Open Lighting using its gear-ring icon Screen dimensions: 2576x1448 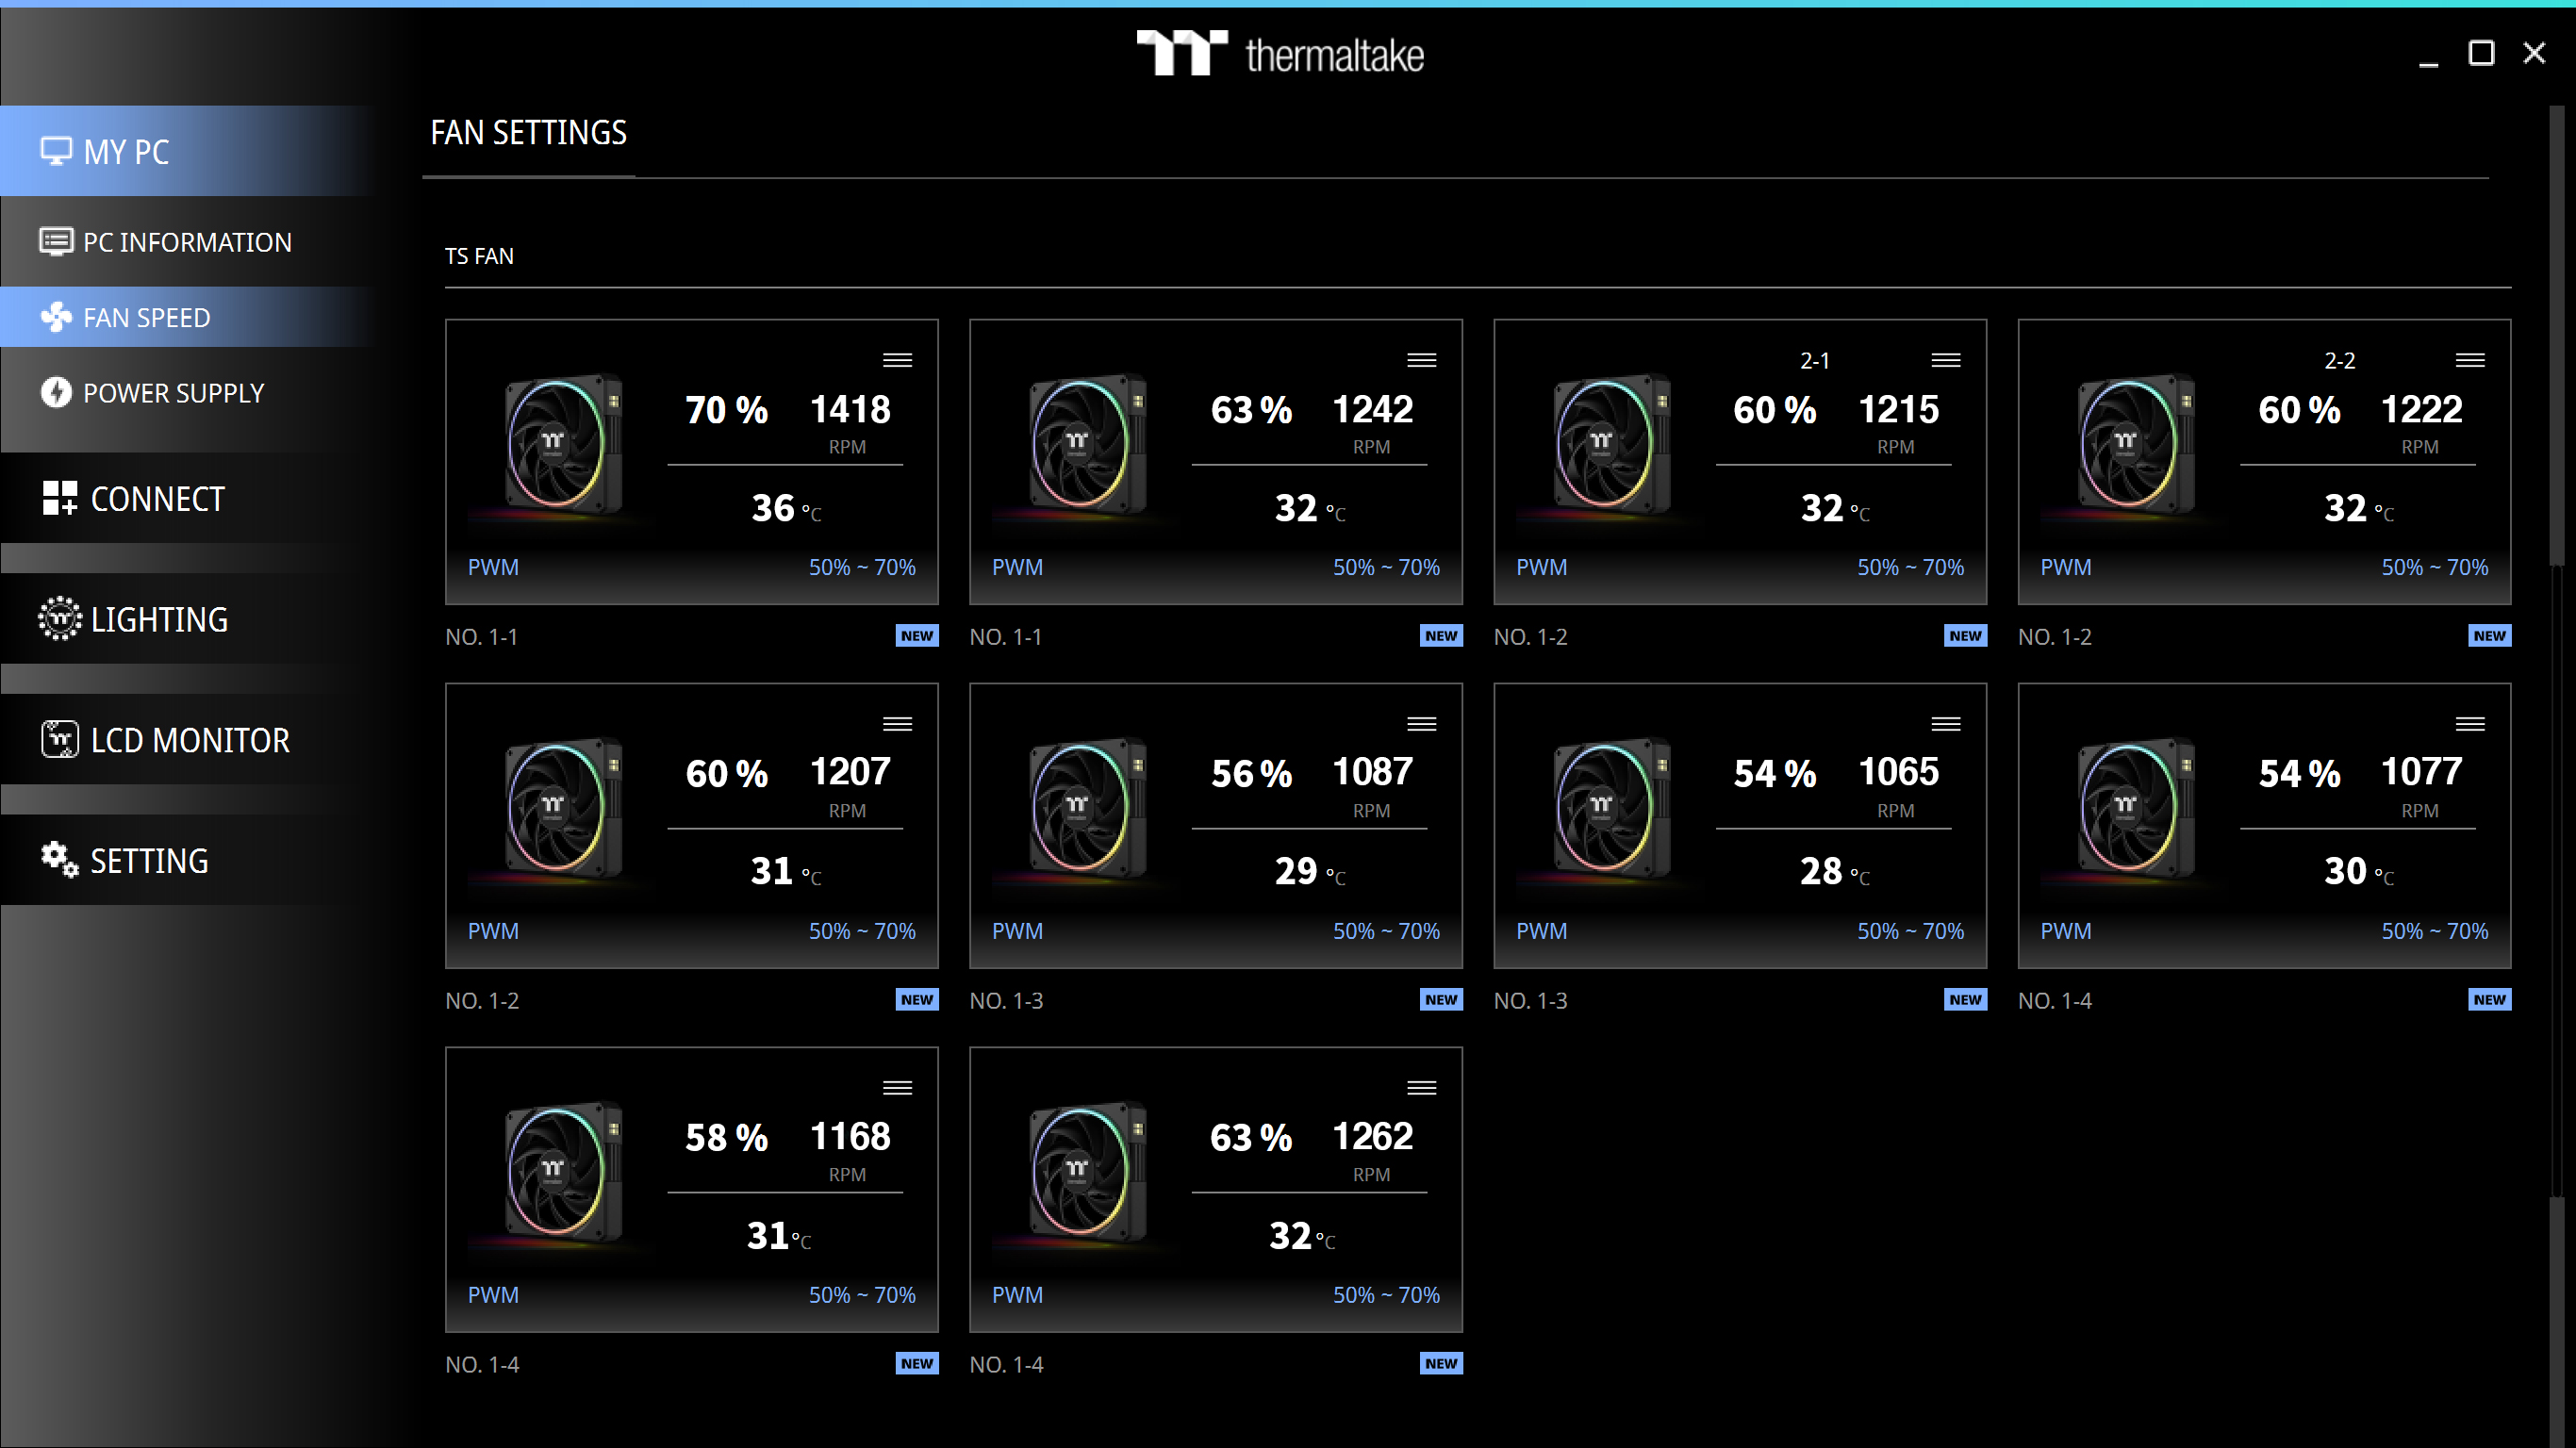pyautogui.click(x=59, y=619)
